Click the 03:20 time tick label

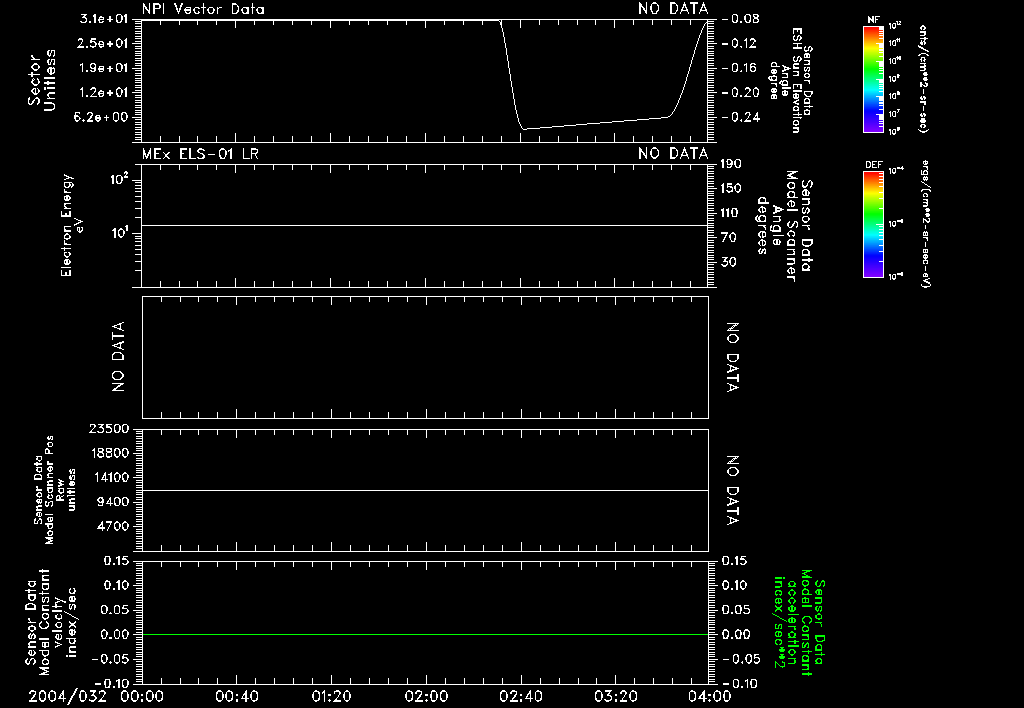tap(616, 696)
